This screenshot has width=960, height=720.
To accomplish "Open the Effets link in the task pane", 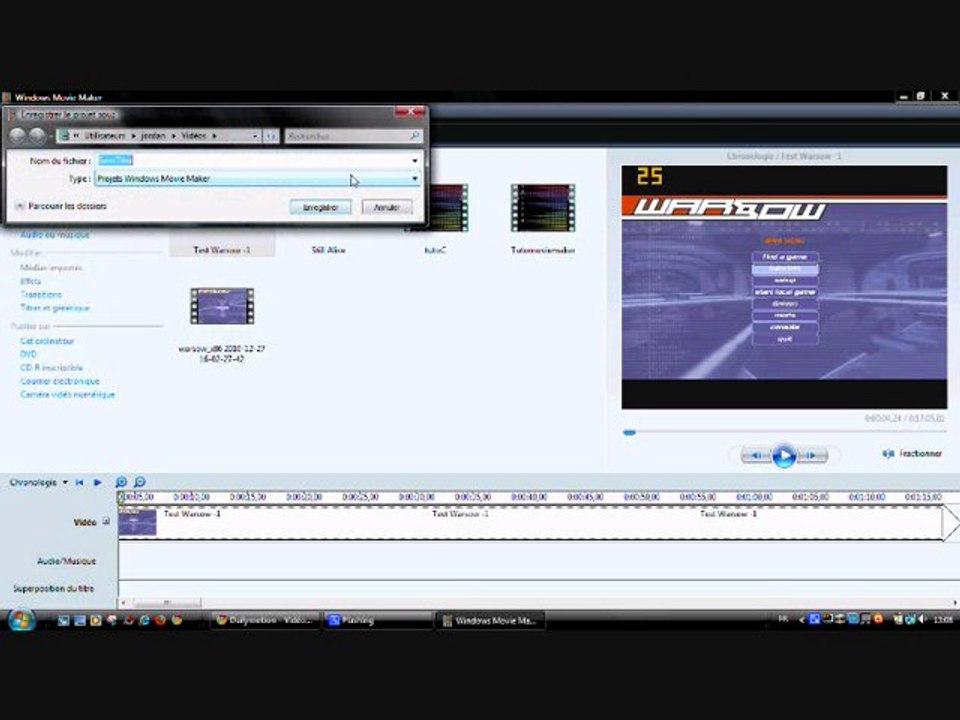I will (x=31, y=281).
